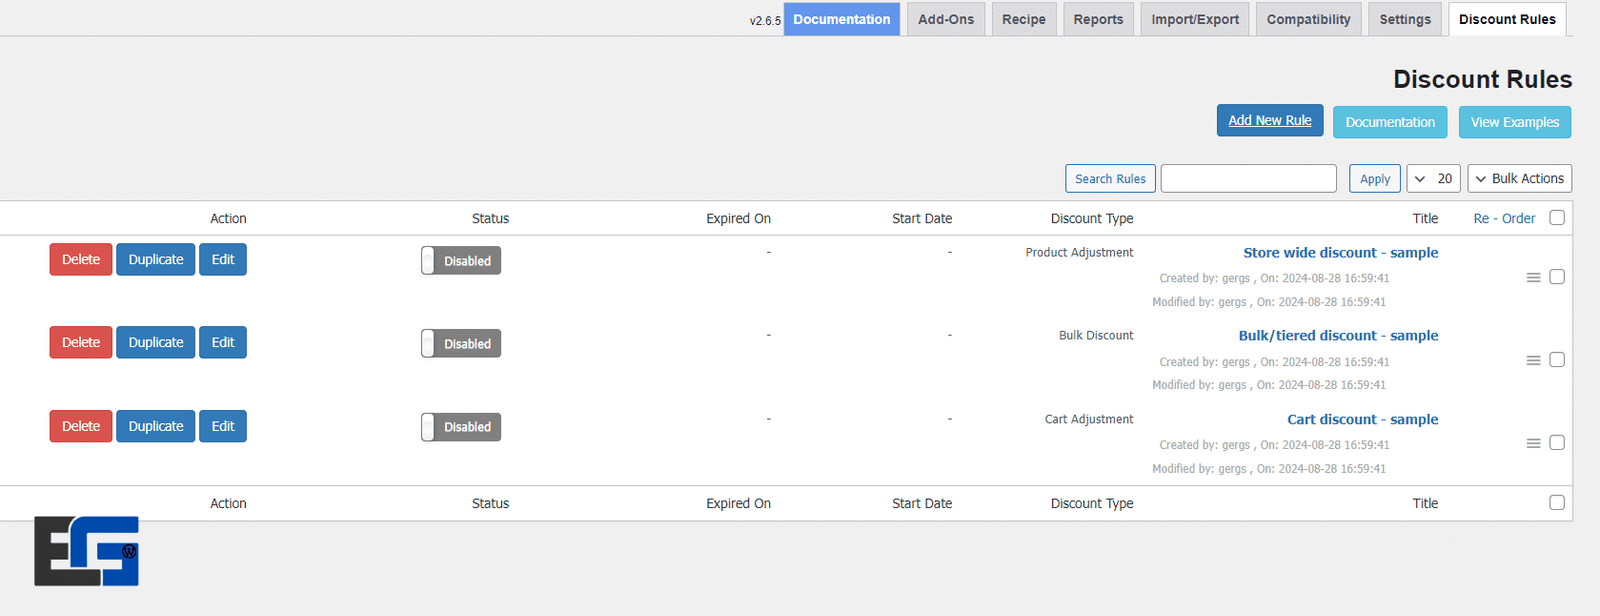Click drag handle icon for Bulk/tiered discount
The height and width of the screenshot is (616, 1600).
[1533, 360]
